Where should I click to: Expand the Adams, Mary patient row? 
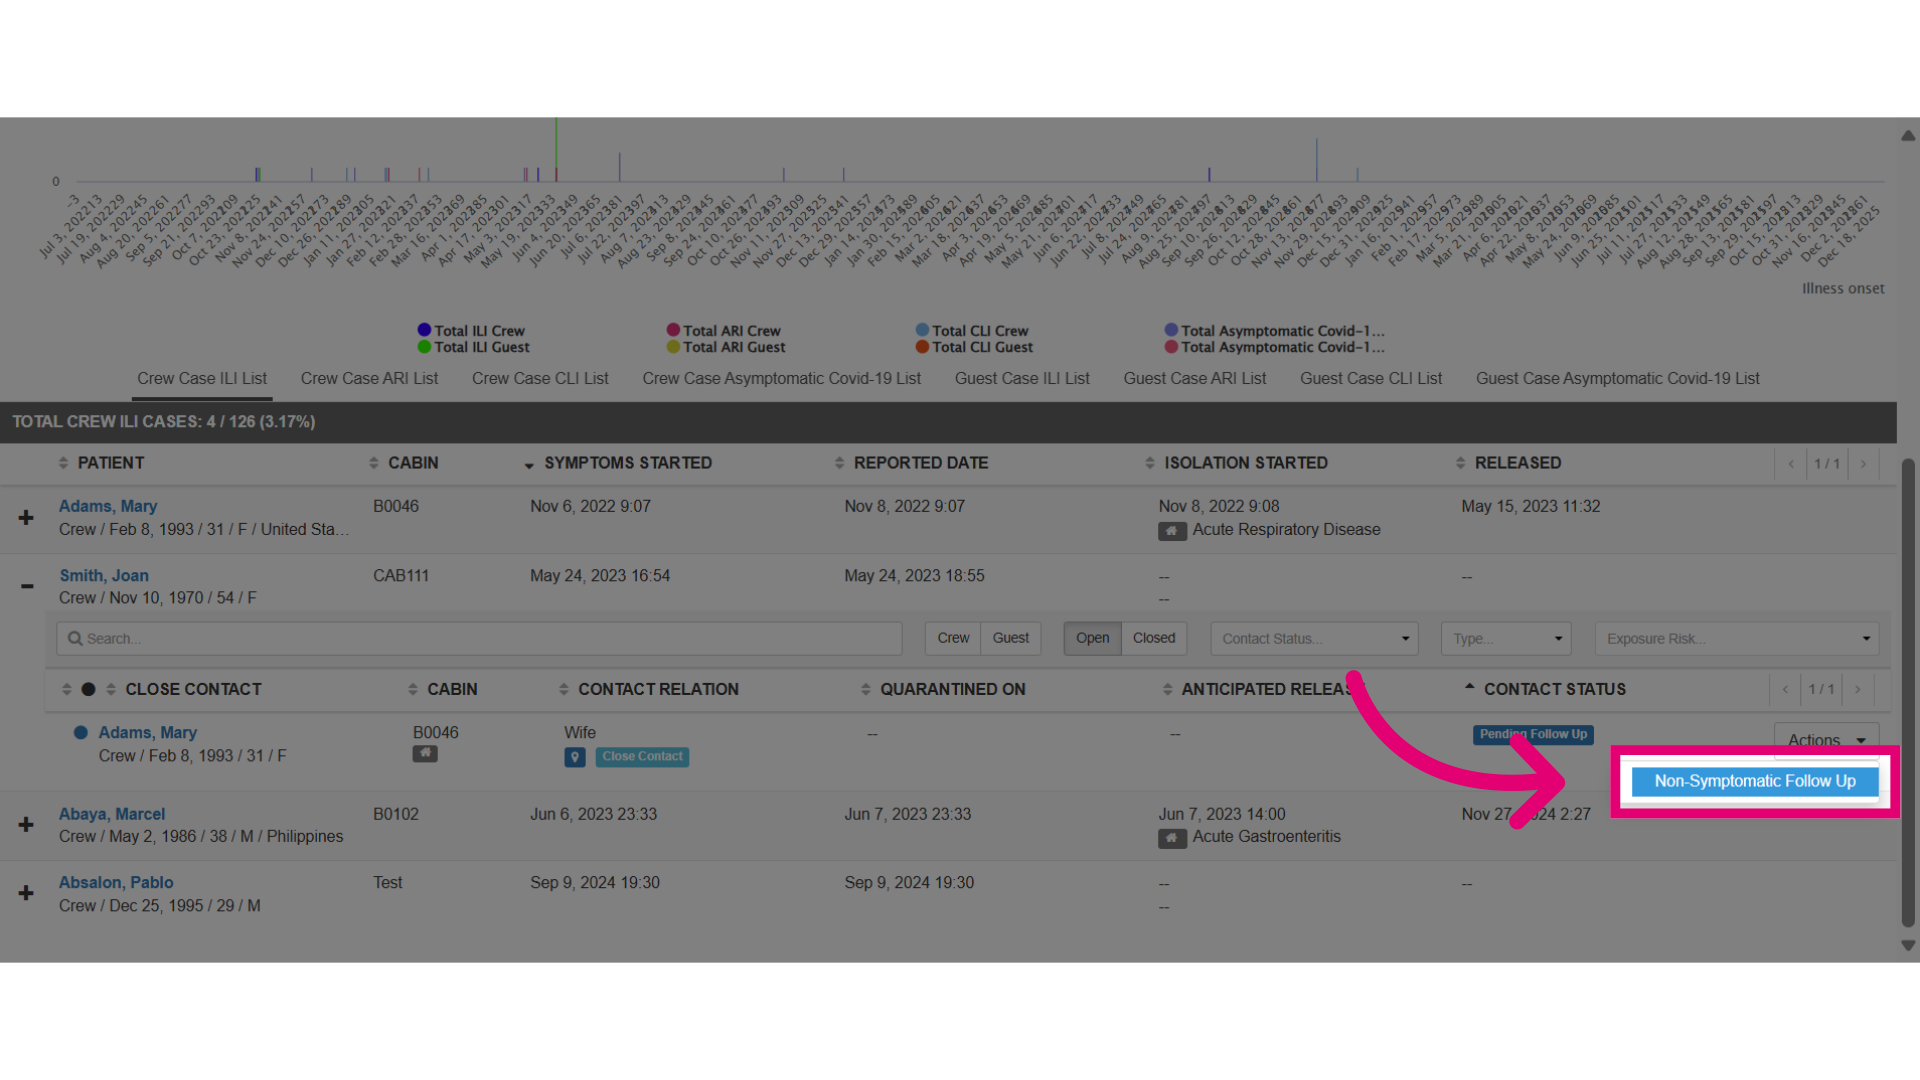[26, 518]
